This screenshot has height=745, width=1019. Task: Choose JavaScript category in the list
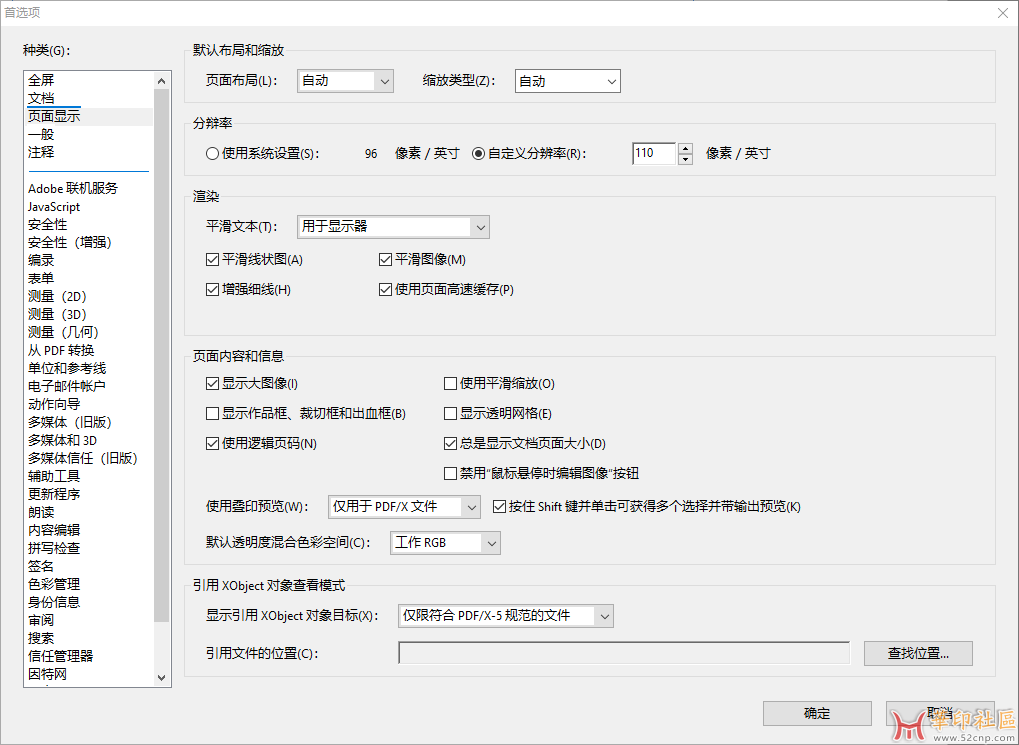(x=54, y=207)
